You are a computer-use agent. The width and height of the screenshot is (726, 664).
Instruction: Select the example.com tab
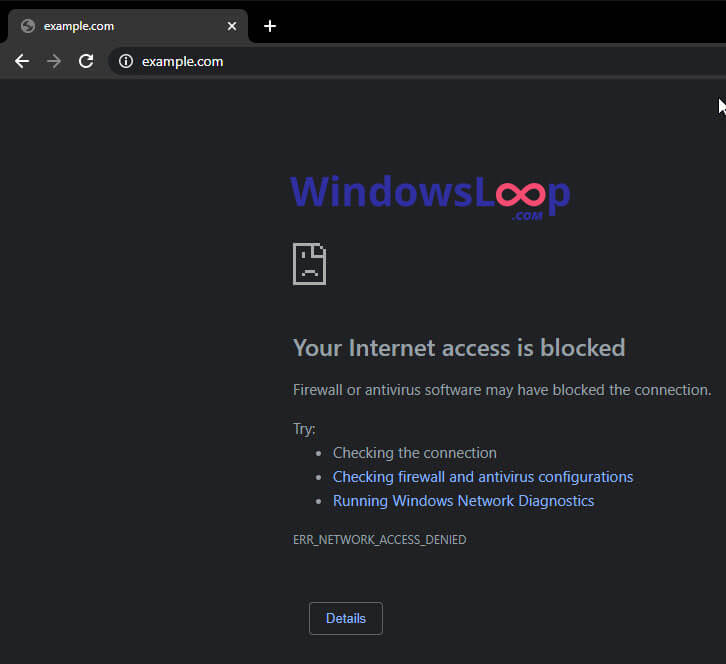coord(128,26)
